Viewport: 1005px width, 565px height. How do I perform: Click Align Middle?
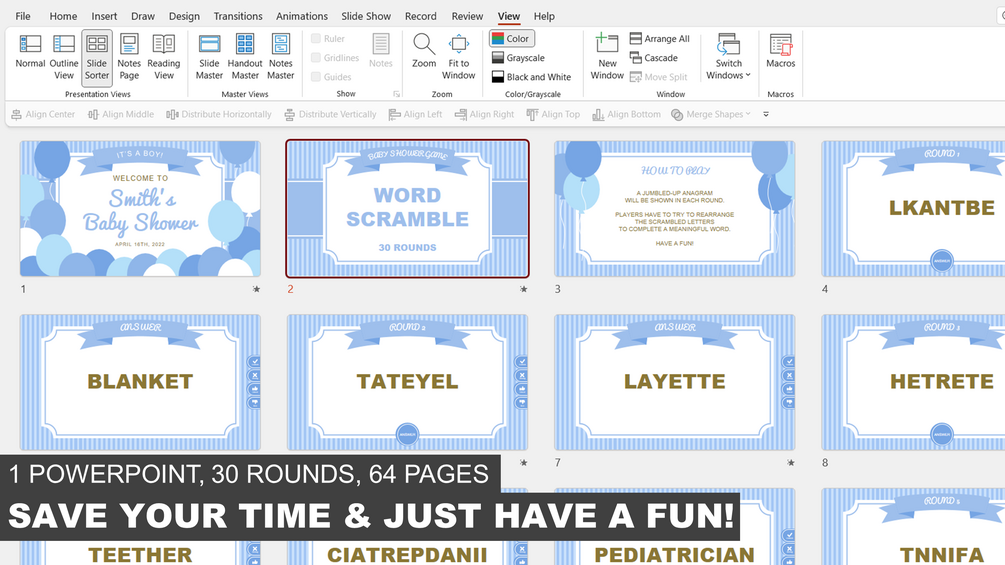point(120,114)
